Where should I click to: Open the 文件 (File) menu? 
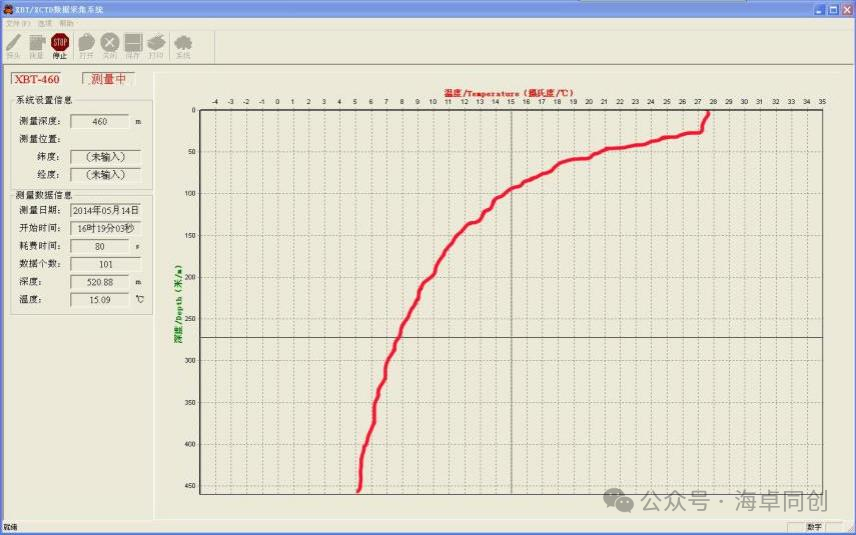click(x=18, y=22)
